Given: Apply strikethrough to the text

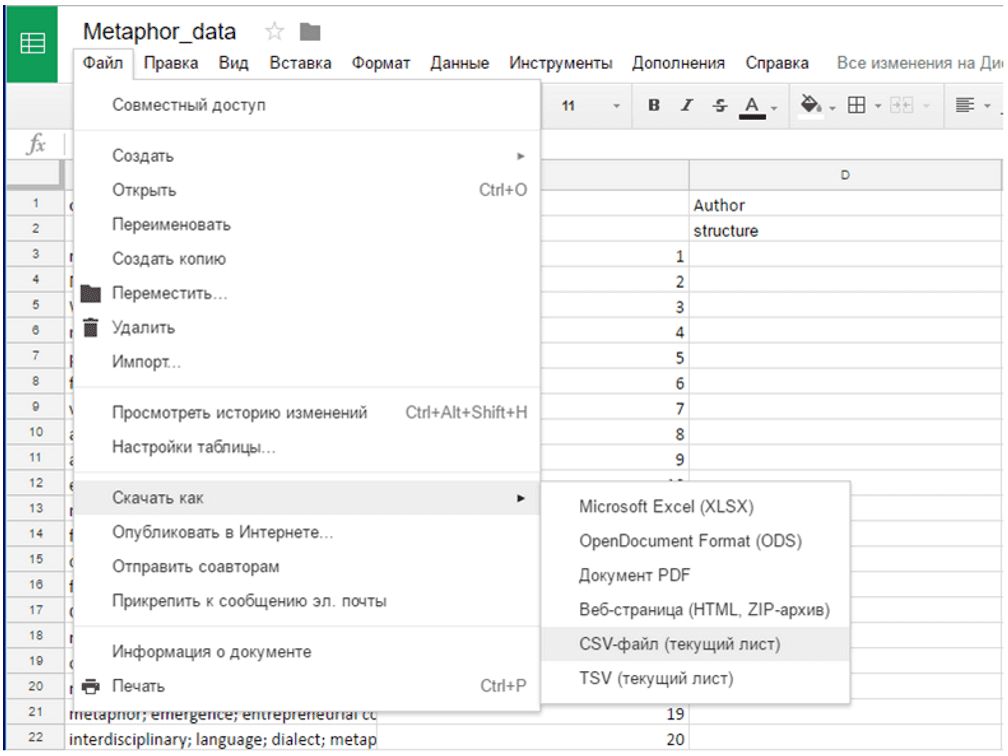Looking at the screenshot, I should pos(719,105).
